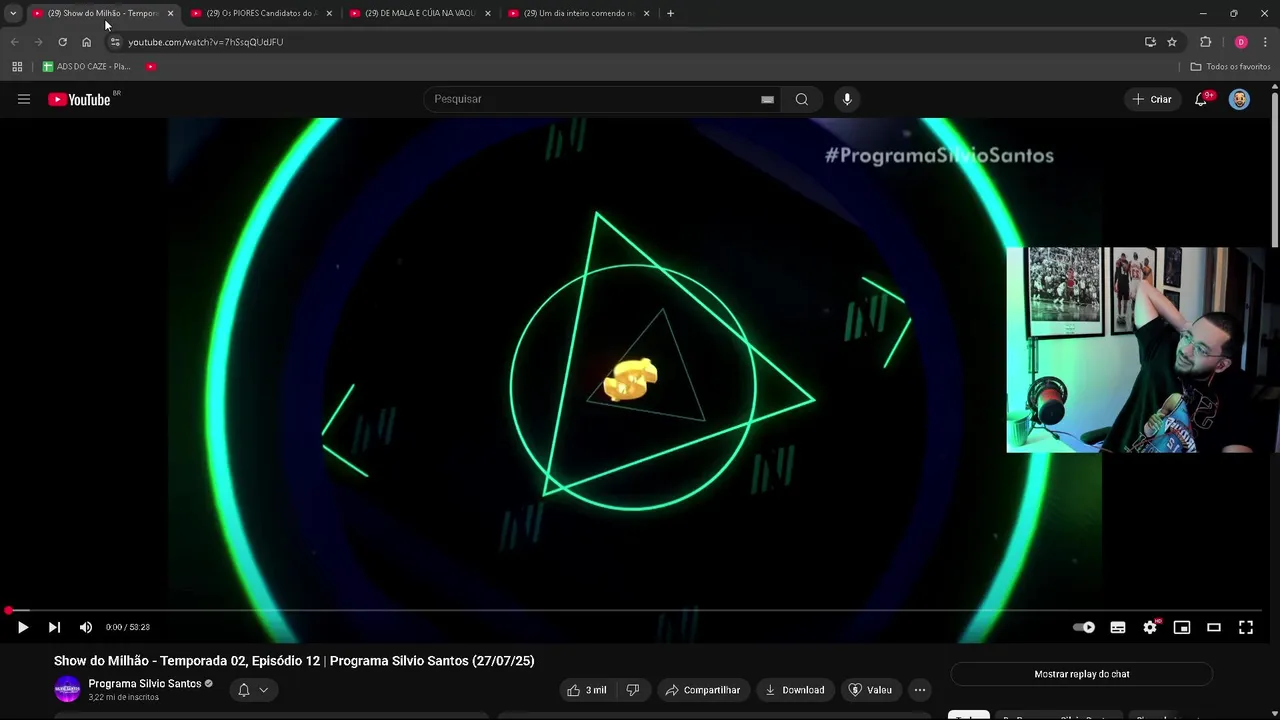This screenshot has width=1280, height=720.
Task: Switch to Os PIORES Candidatos tab
Action: [x=260, y=13]
